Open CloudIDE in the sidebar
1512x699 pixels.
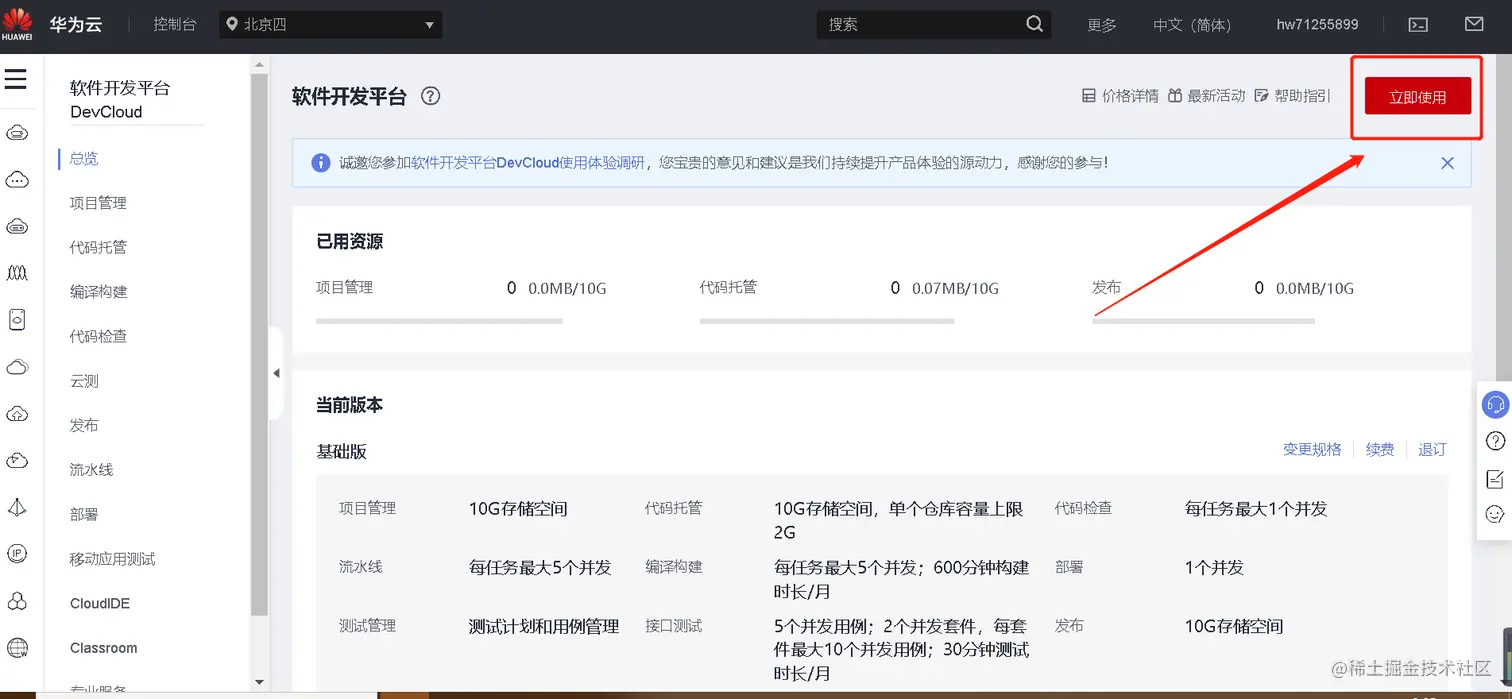pos(100,603)
